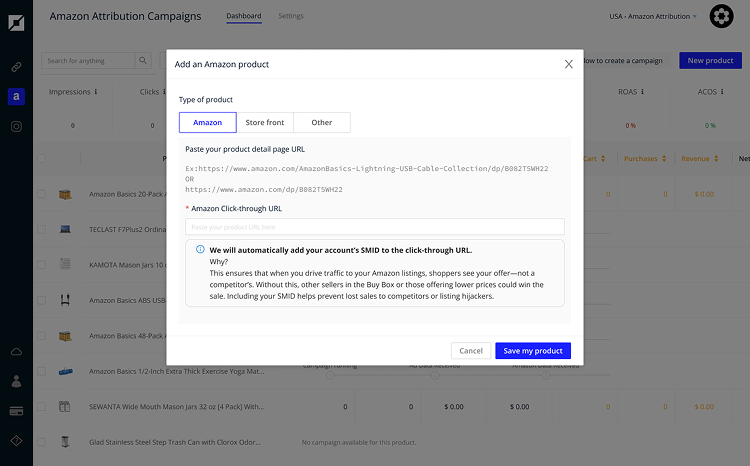
Task: Check the Amazon Basics ABS USB row checkbox
Action: click(x=42, y=300)
